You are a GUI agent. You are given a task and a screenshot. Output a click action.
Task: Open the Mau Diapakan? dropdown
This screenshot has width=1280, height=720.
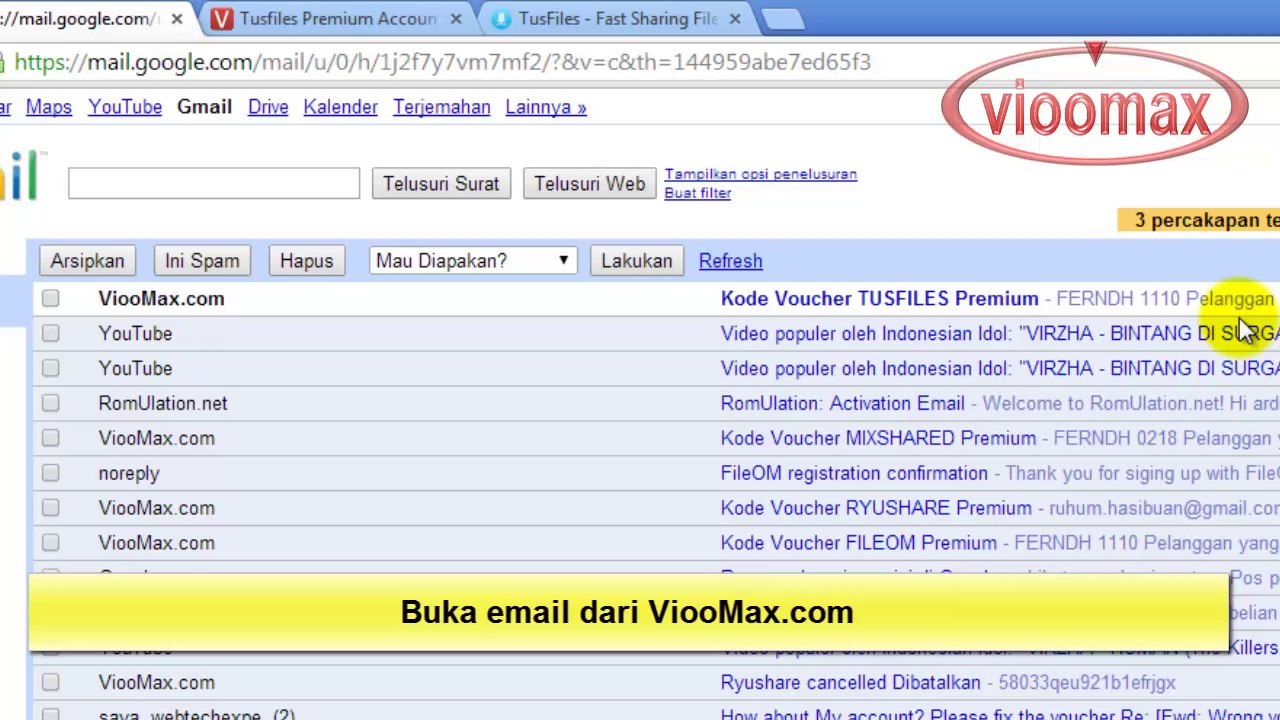point(473,261)
